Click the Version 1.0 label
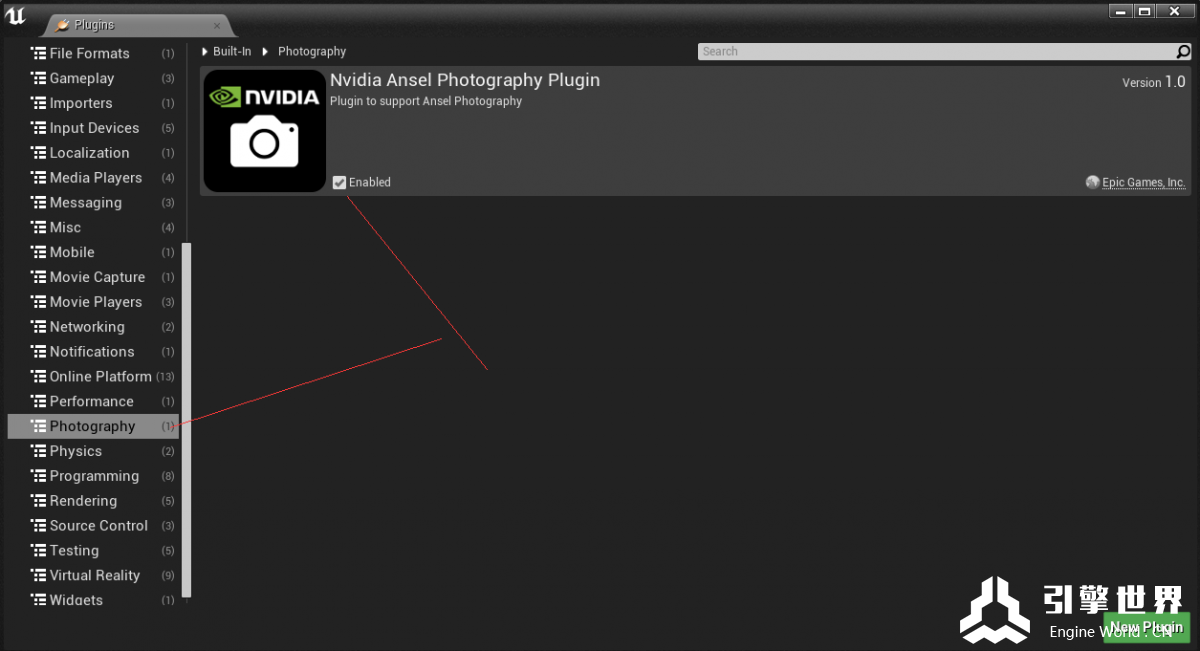The image size is (1200, 651). (x=1153, y=82)
